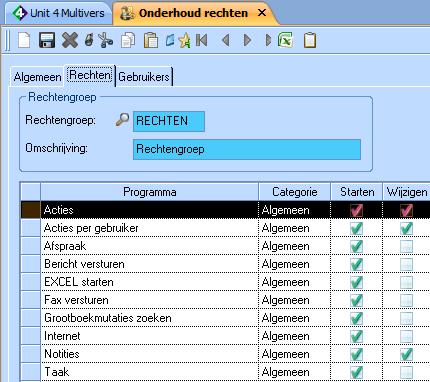Select the Notities program row
The image size is (430, 382).
pos(225,354)
